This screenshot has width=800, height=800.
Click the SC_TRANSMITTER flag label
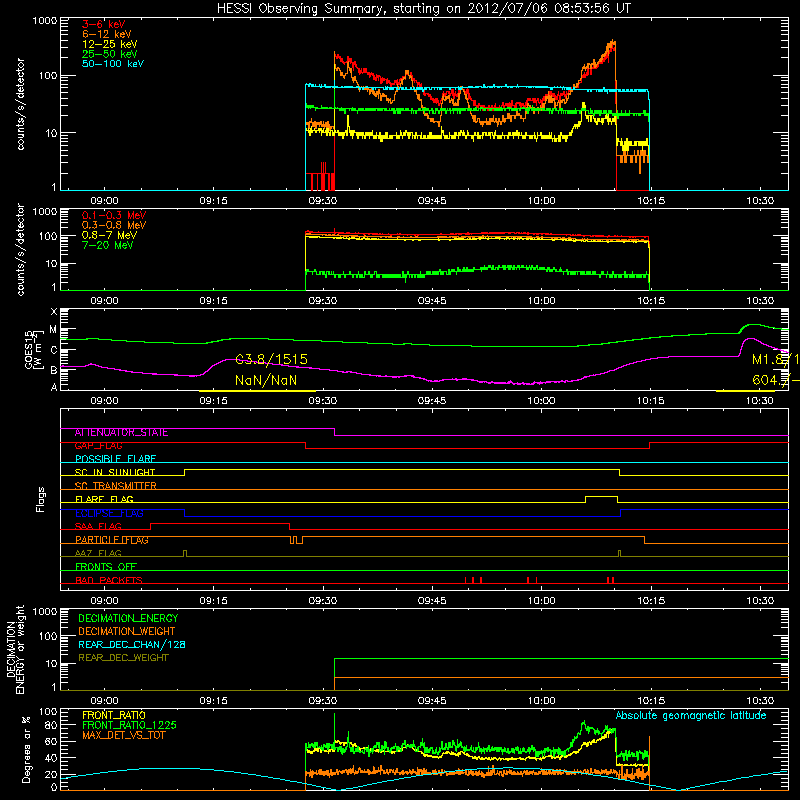(x=115, y=486)
